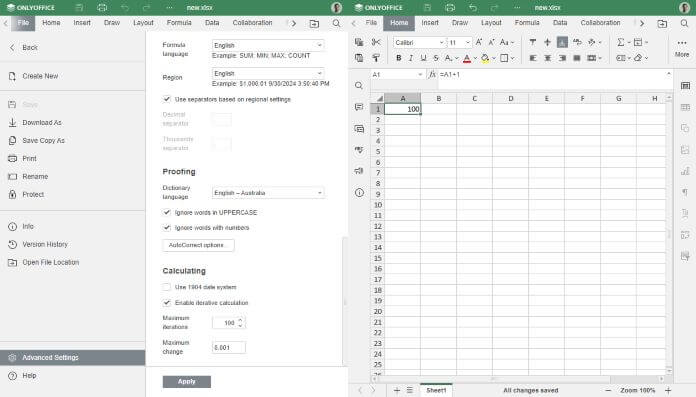Enable Use 1904 date system
The width and height of the screenshot is (696, 397).
coord(167,287)
